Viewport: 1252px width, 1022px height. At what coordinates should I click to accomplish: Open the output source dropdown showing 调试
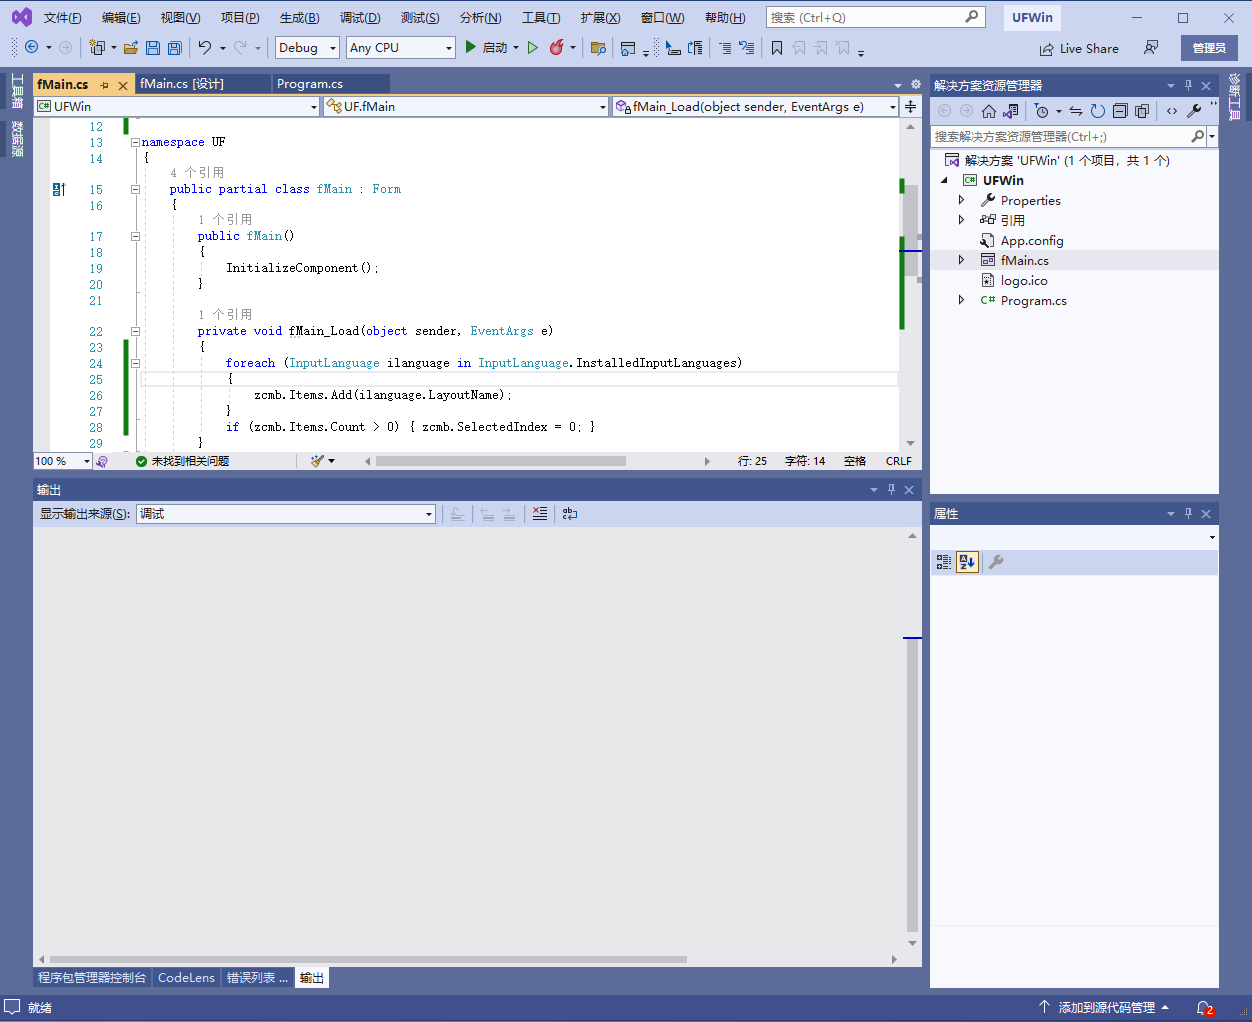pyautogui.click(x=286, y=514)
